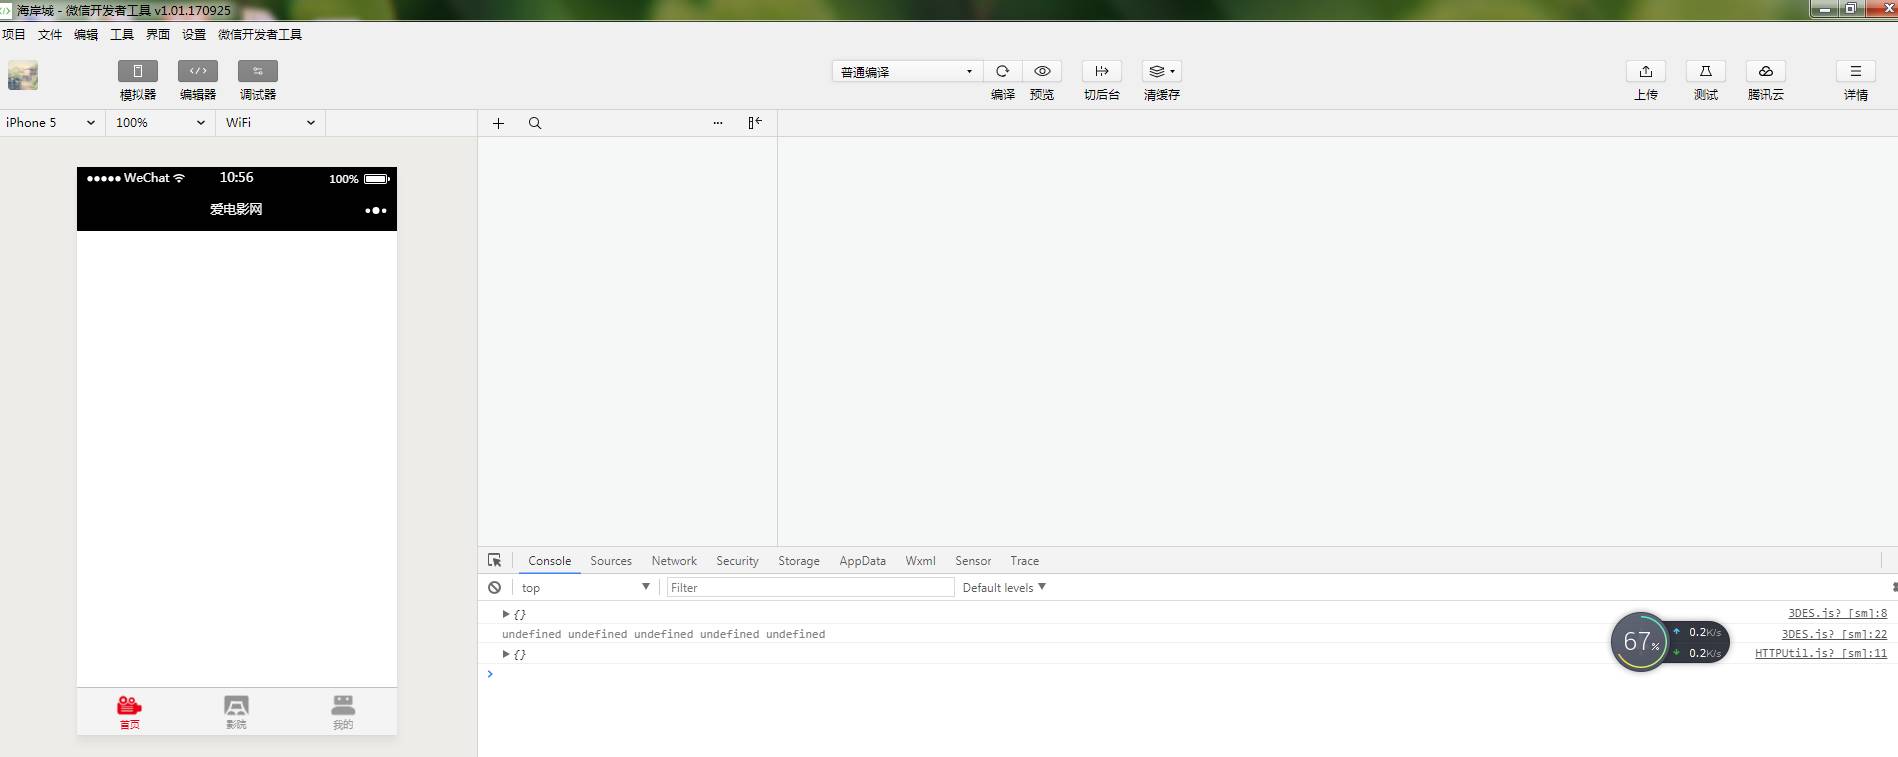Viewport: 1898px width, 757px height.
Task: Open the WiFi network type dropdown
Action: [x=270, y=123]
